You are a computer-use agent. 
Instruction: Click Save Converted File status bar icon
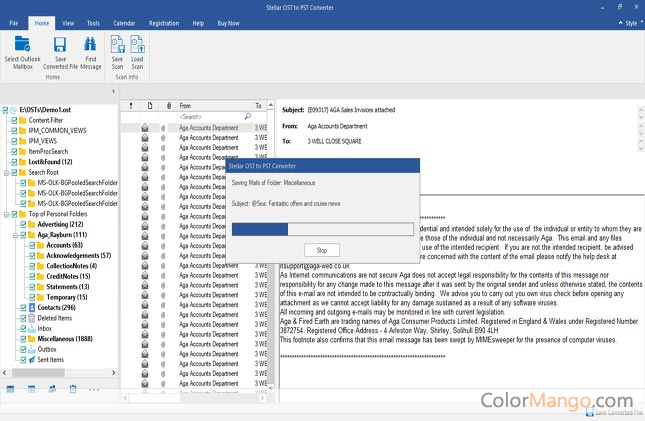pyautogui.click(x=590, y=412)
